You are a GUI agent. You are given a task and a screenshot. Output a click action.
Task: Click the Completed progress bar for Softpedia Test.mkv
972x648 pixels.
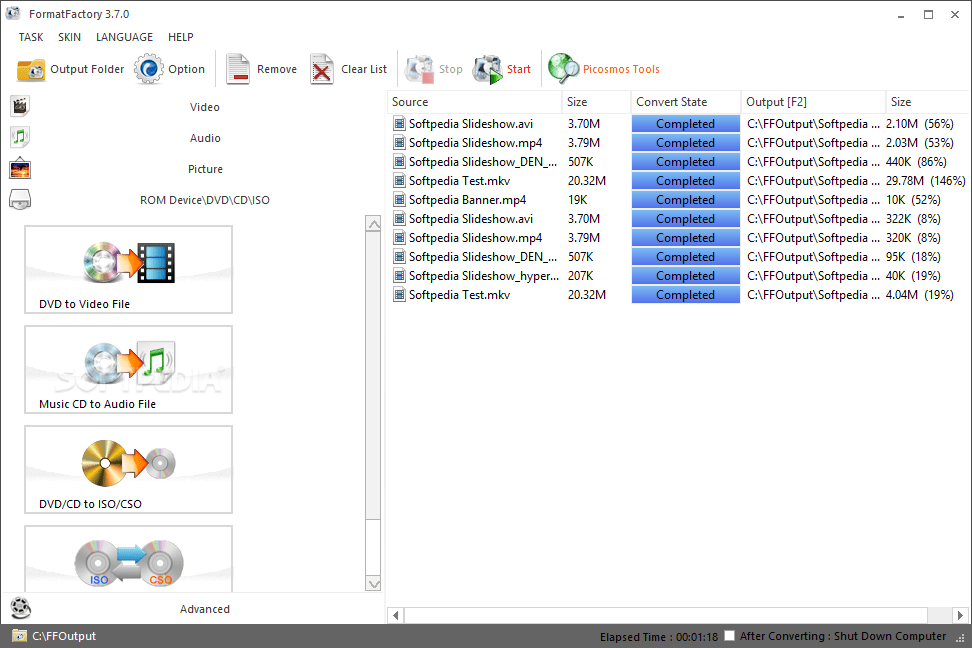pos(685,180)
